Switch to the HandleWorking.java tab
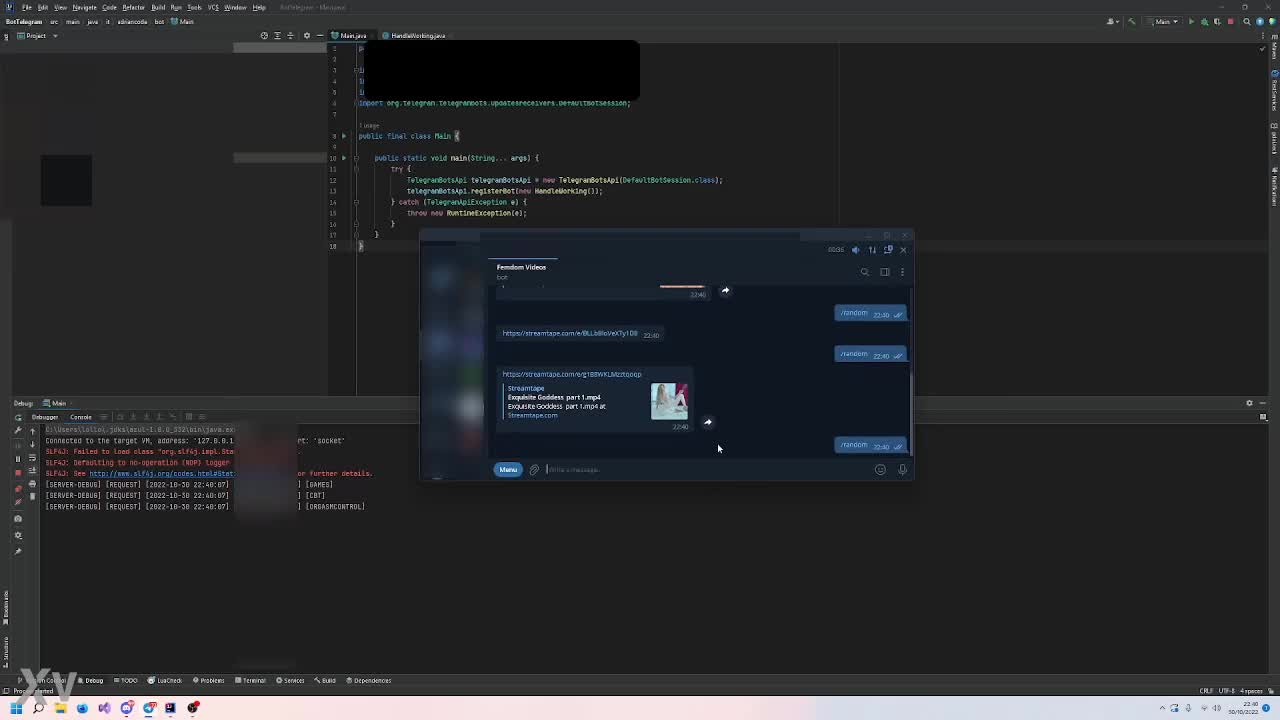The height and width of the screenshot is (720, 1280). click(418, 36)
